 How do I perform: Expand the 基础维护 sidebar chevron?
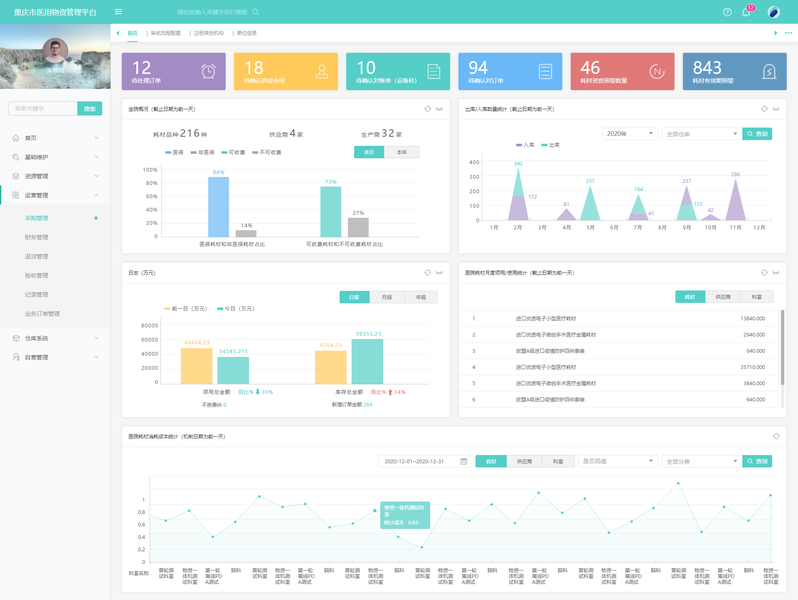coord(96,157)
